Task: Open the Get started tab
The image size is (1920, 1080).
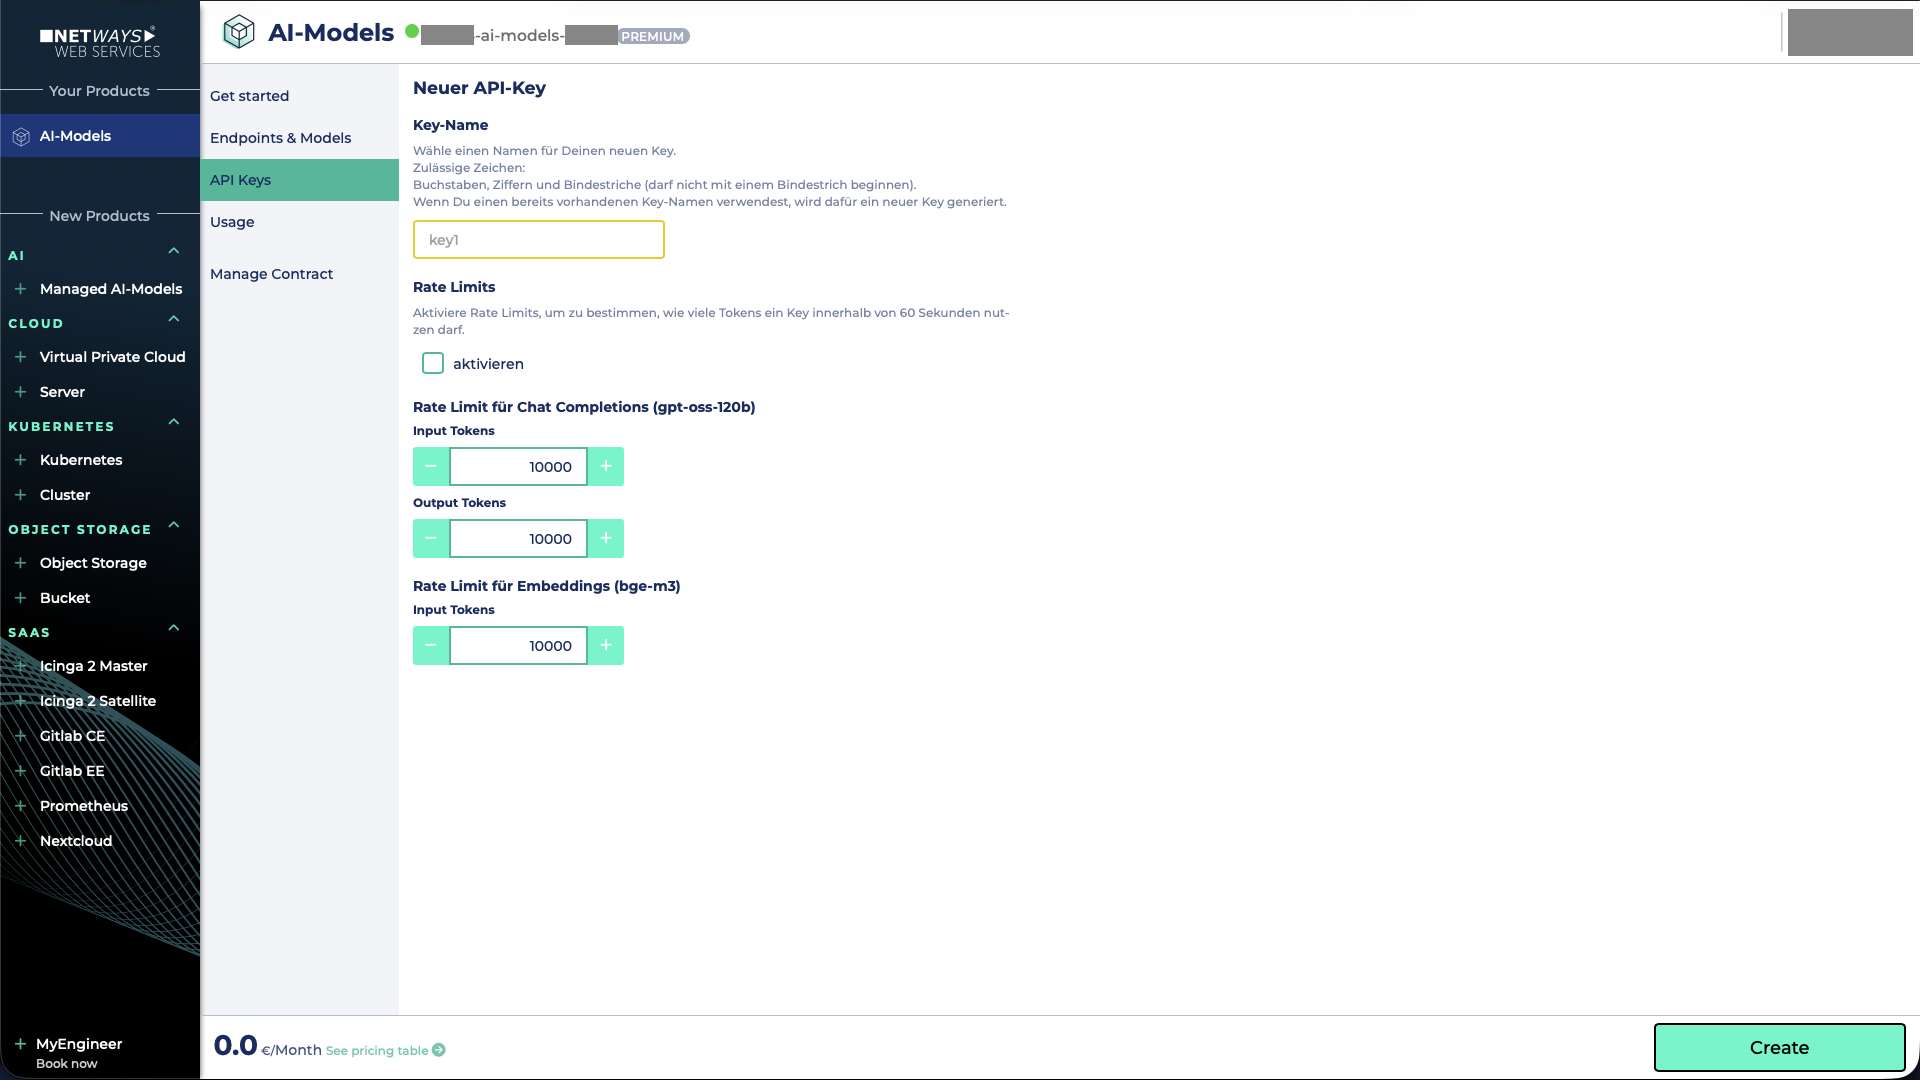Action: coord(300,96)
